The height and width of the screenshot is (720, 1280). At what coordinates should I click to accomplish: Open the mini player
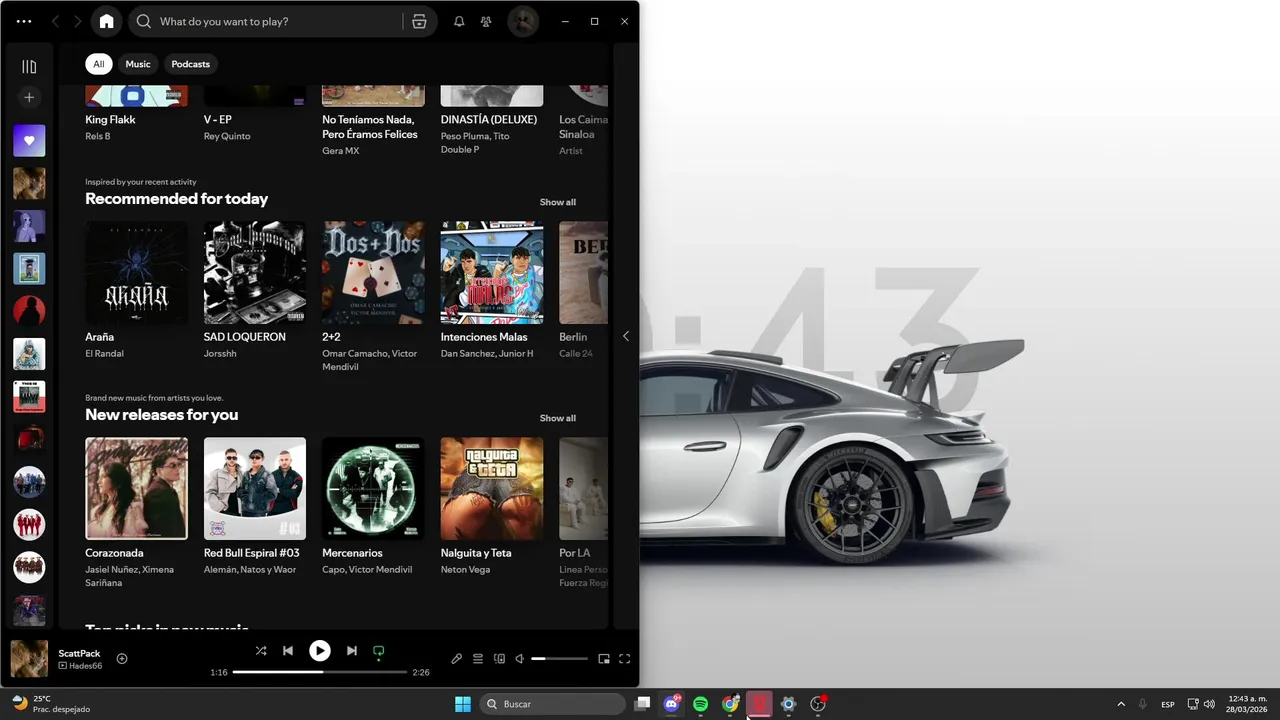(x=604, y=659)
